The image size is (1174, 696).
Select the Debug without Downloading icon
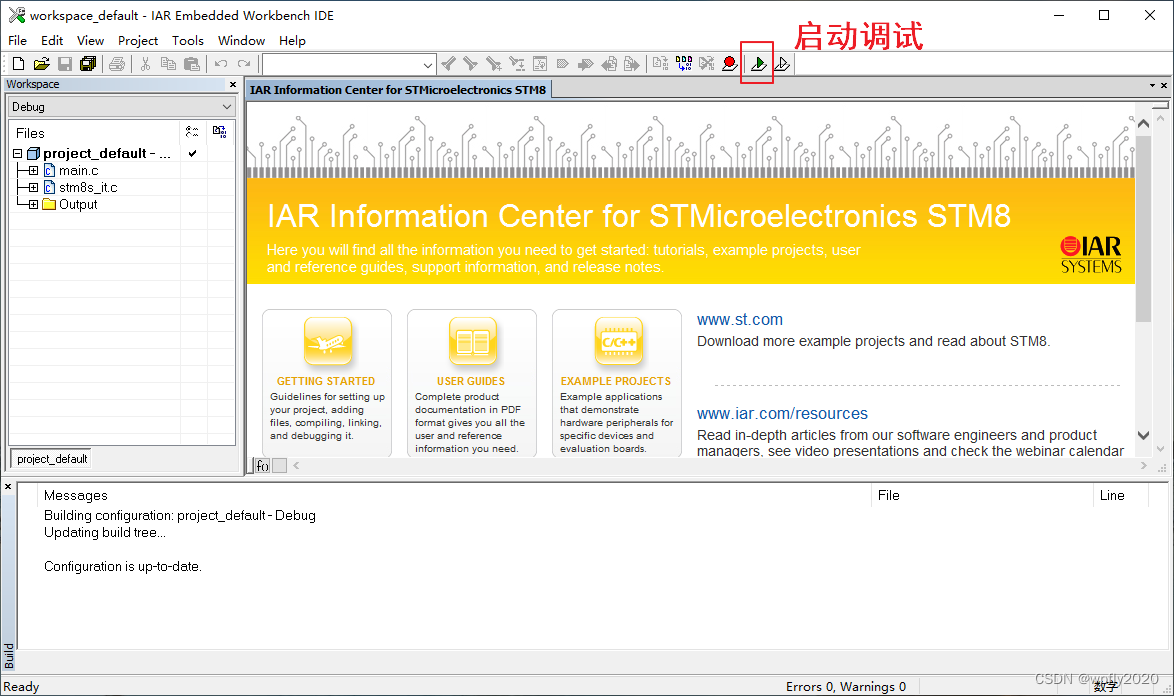click(x=781, y=63)
